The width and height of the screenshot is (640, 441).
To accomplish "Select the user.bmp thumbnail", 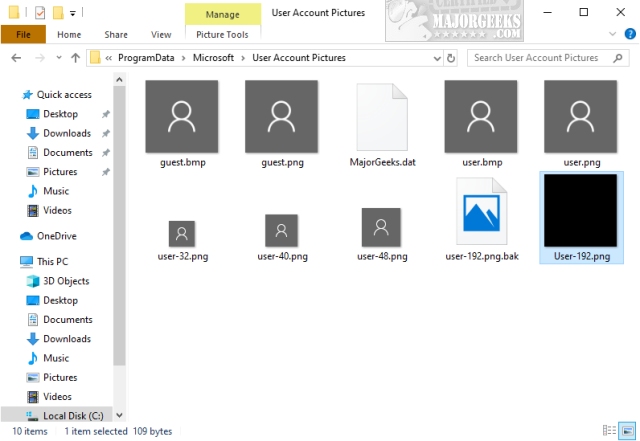I will coord(481,116).
